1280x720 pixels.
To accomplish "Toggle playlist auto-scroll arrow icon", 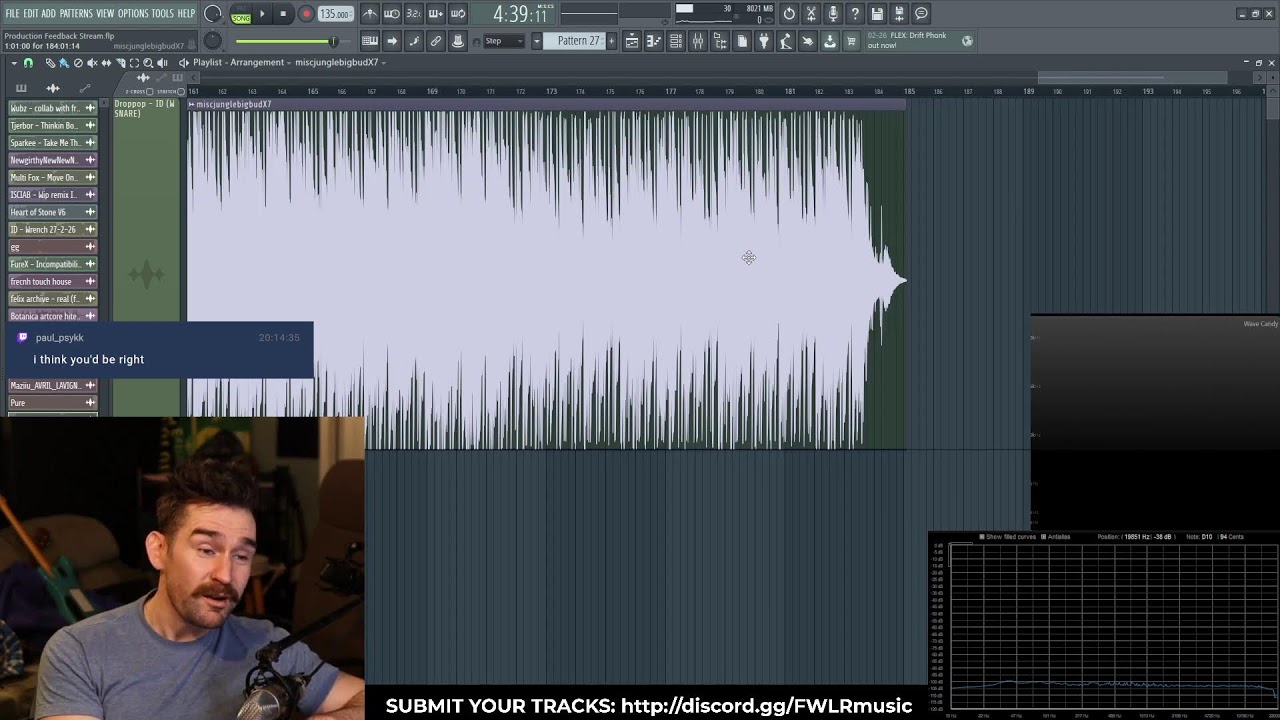I will [x=392, y=41].
